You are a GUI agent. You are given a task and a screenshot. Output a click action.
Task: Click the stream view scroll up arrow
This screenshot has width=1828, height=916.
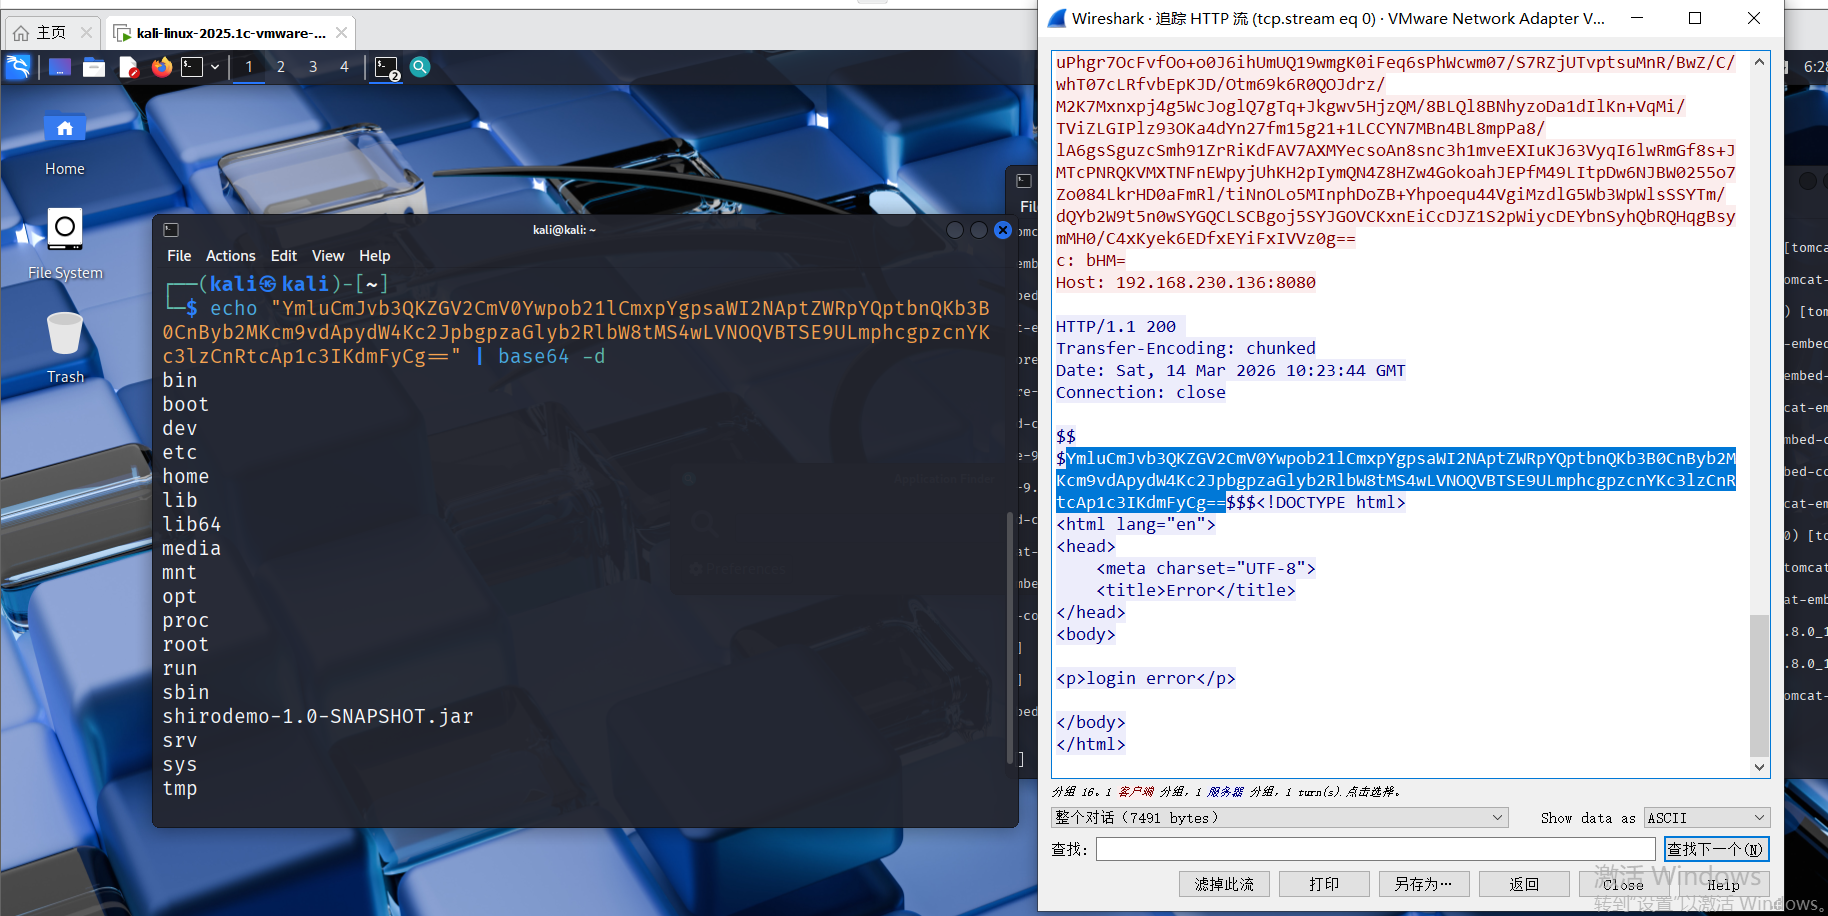click(x=1759, y=62)
